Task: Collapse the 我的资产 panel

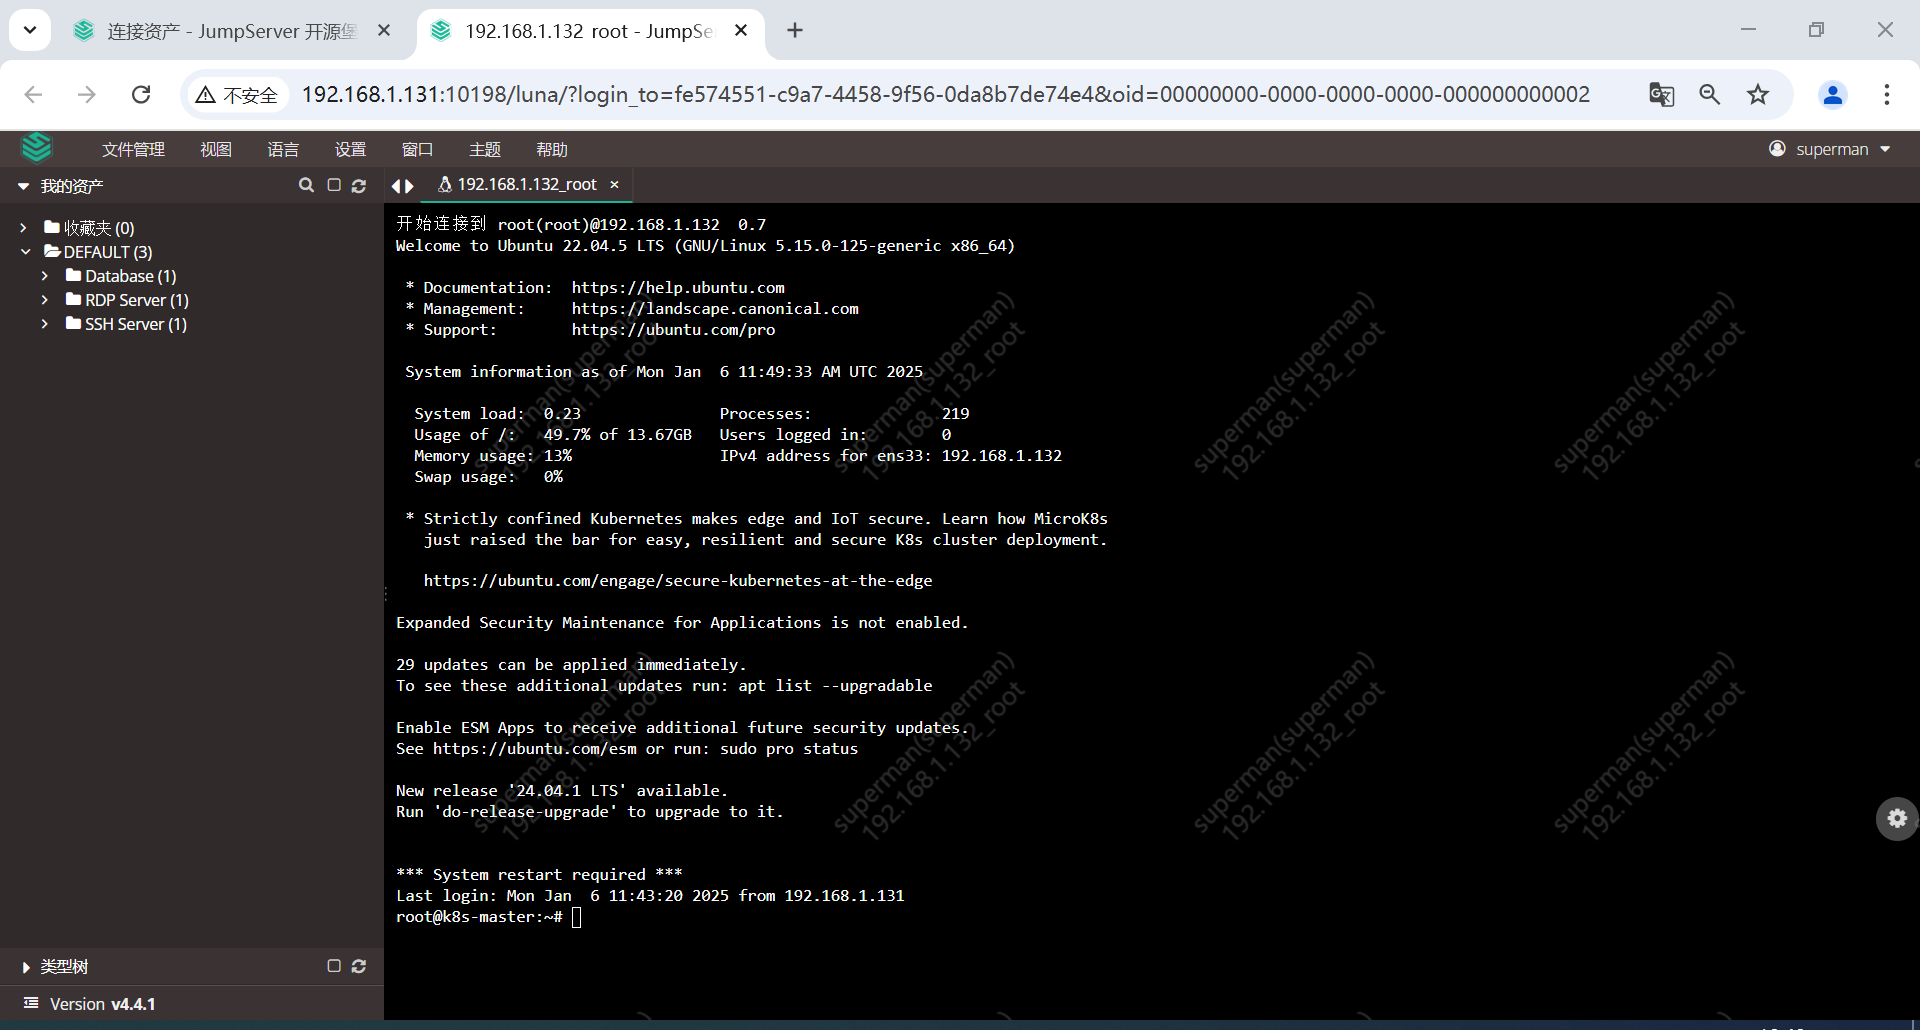Action: [23, 186]
